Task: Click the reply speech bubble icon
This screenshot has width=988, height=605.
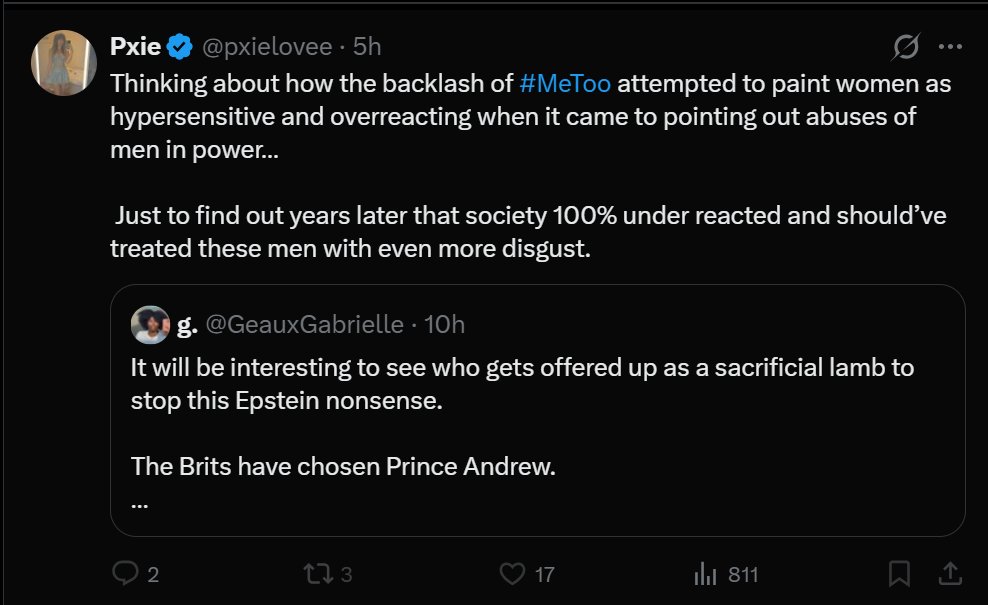Action: coord(125,573)
